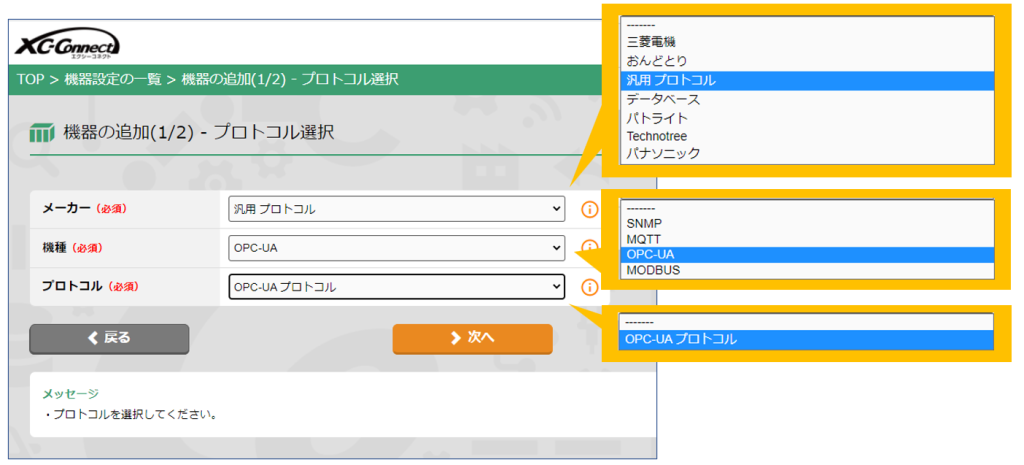Click info icon beside メーカー dropdown
Viewport: 1024px width, 465px height.
(590, 209)
